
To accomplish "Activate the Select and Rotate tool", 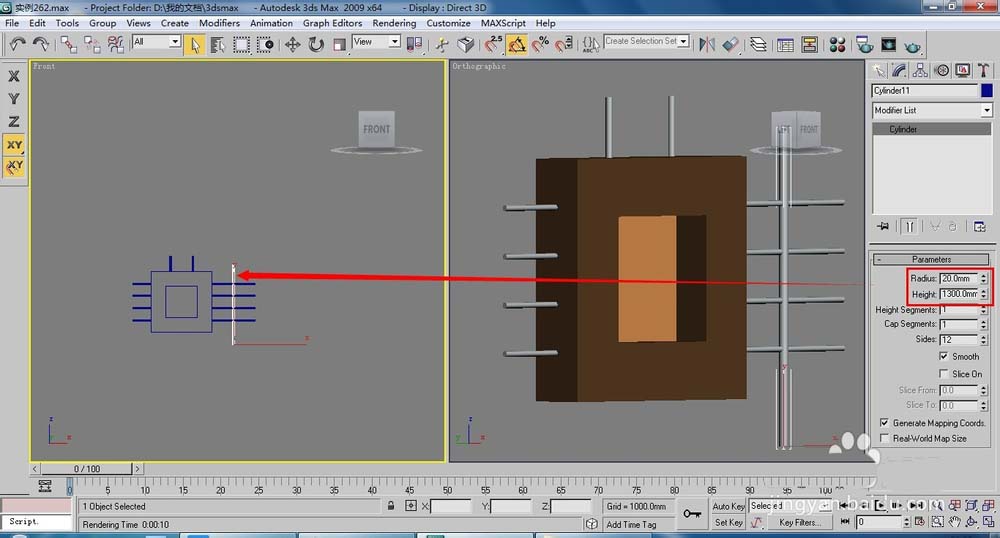I will 316,45.
